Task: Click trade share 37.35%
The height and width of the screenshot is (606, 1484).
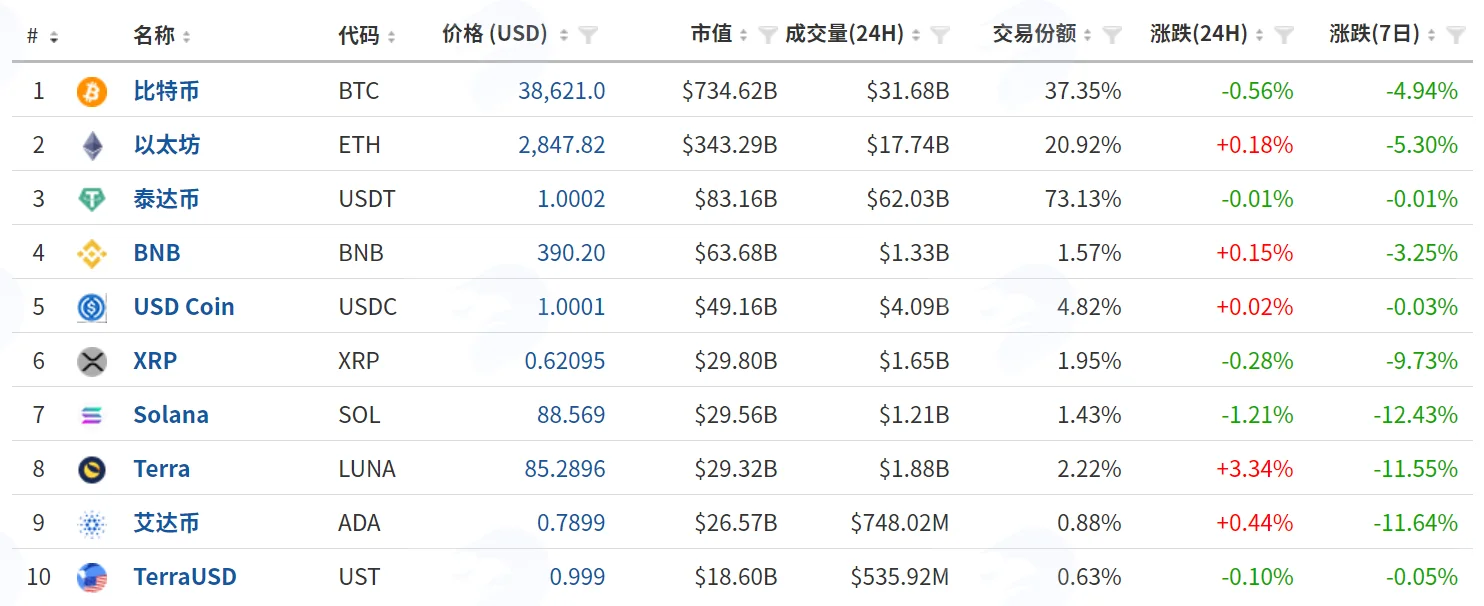Action: pos(1083,91)
